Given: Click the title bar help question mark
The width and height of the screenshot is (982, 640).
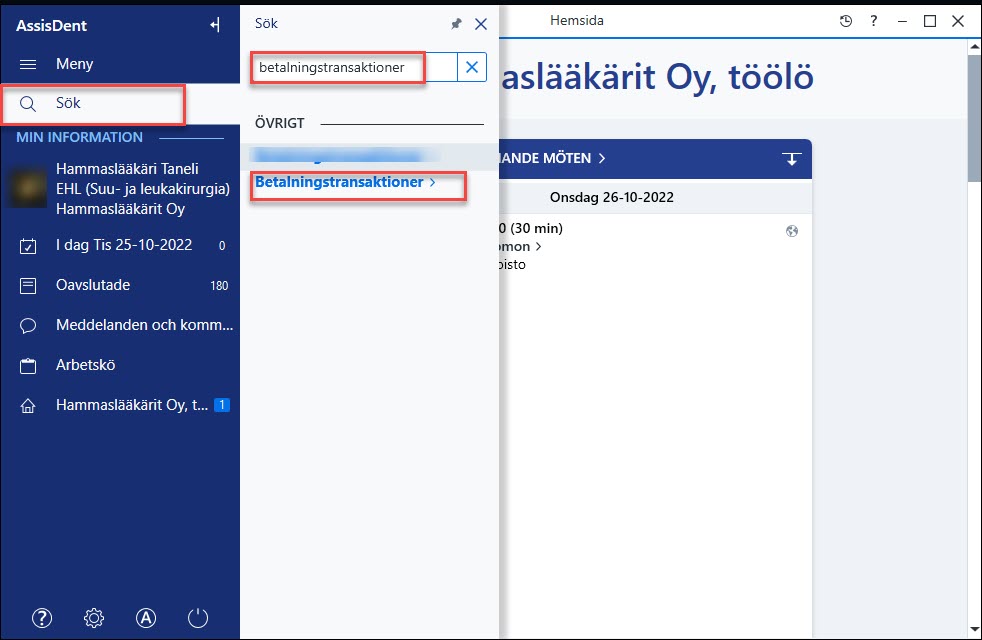Looking at the screenshot, I should tap(874, 21).
